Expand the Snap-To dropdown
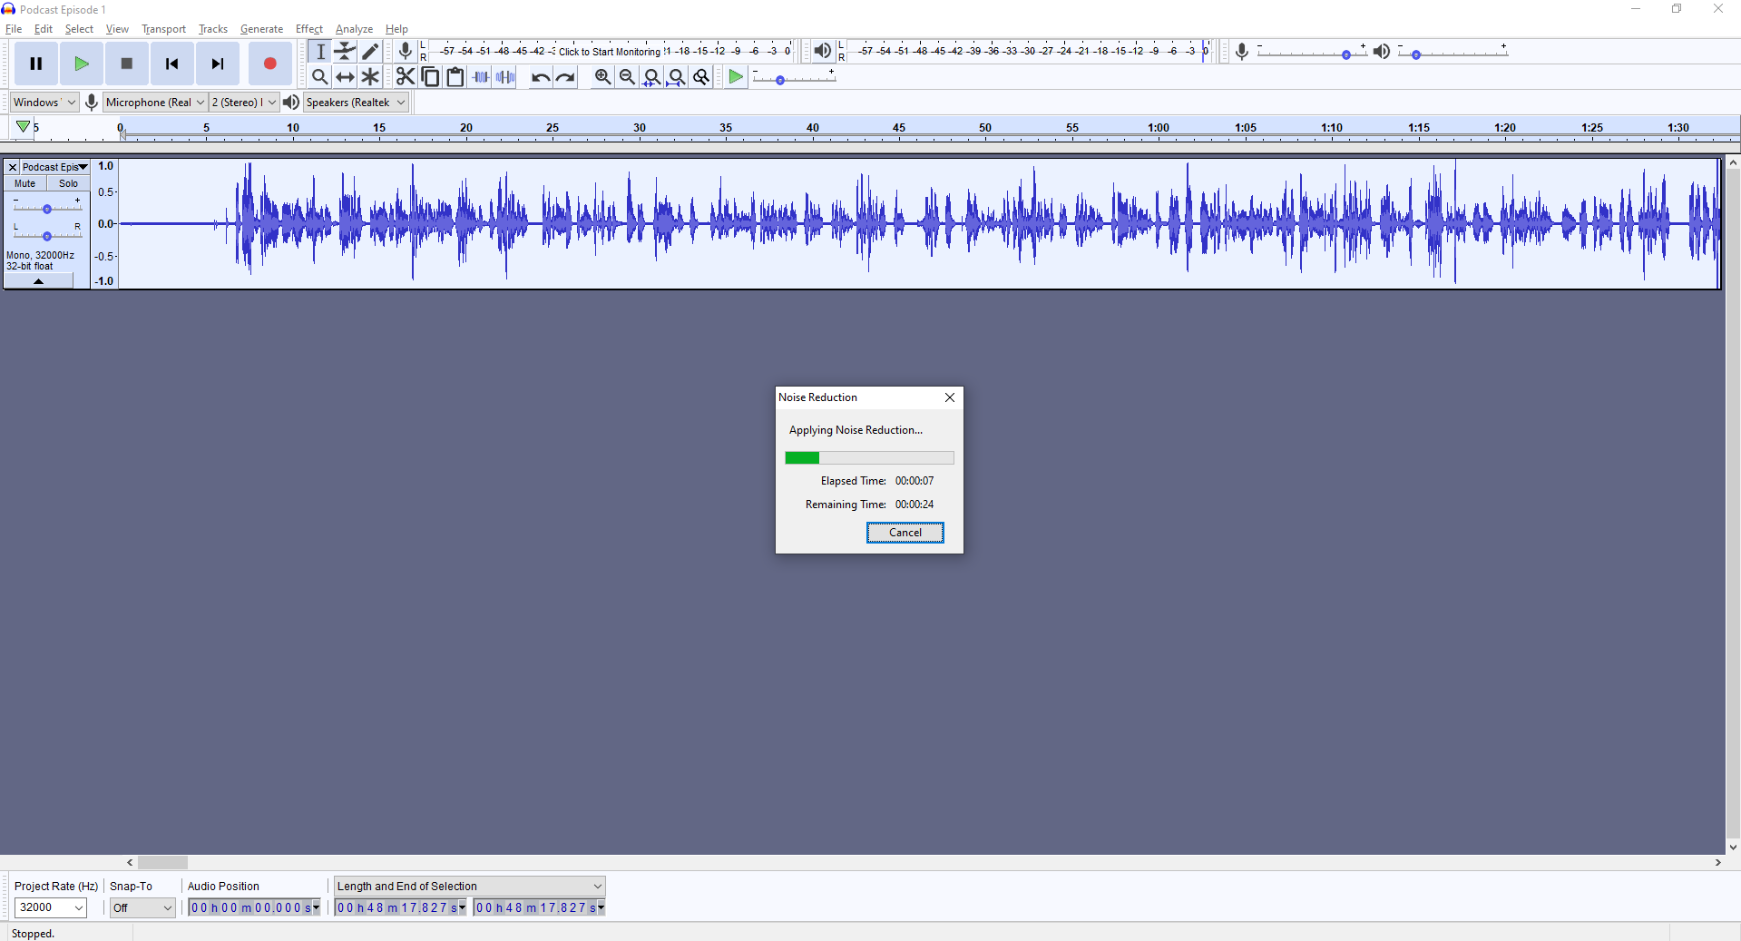 pyautogui.click(x=142, y=908)
